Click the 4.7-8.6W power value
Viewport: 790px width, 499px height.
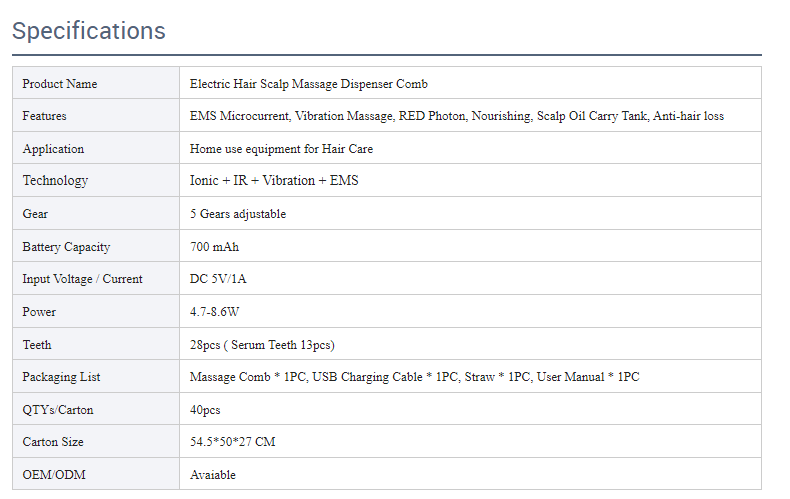[215, 312]
